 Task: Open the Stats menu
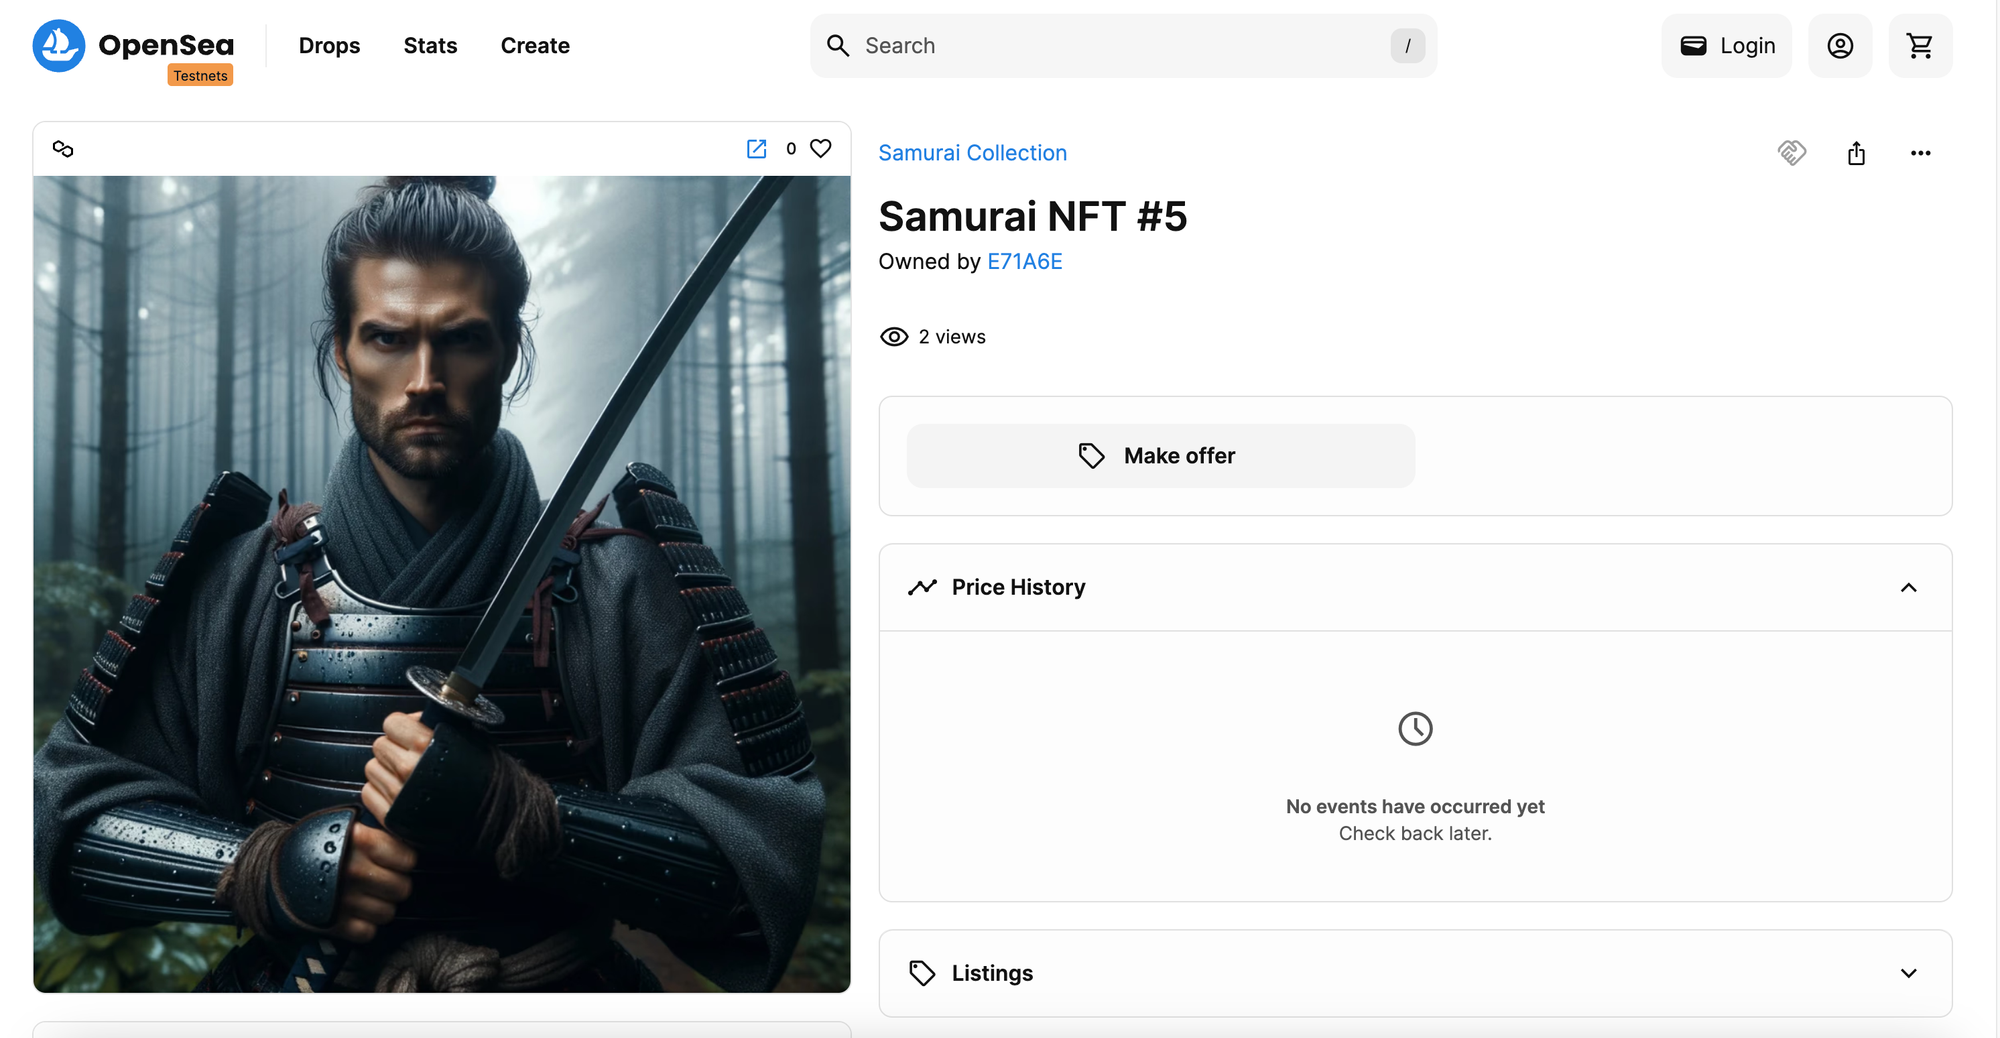coord(430,46)
